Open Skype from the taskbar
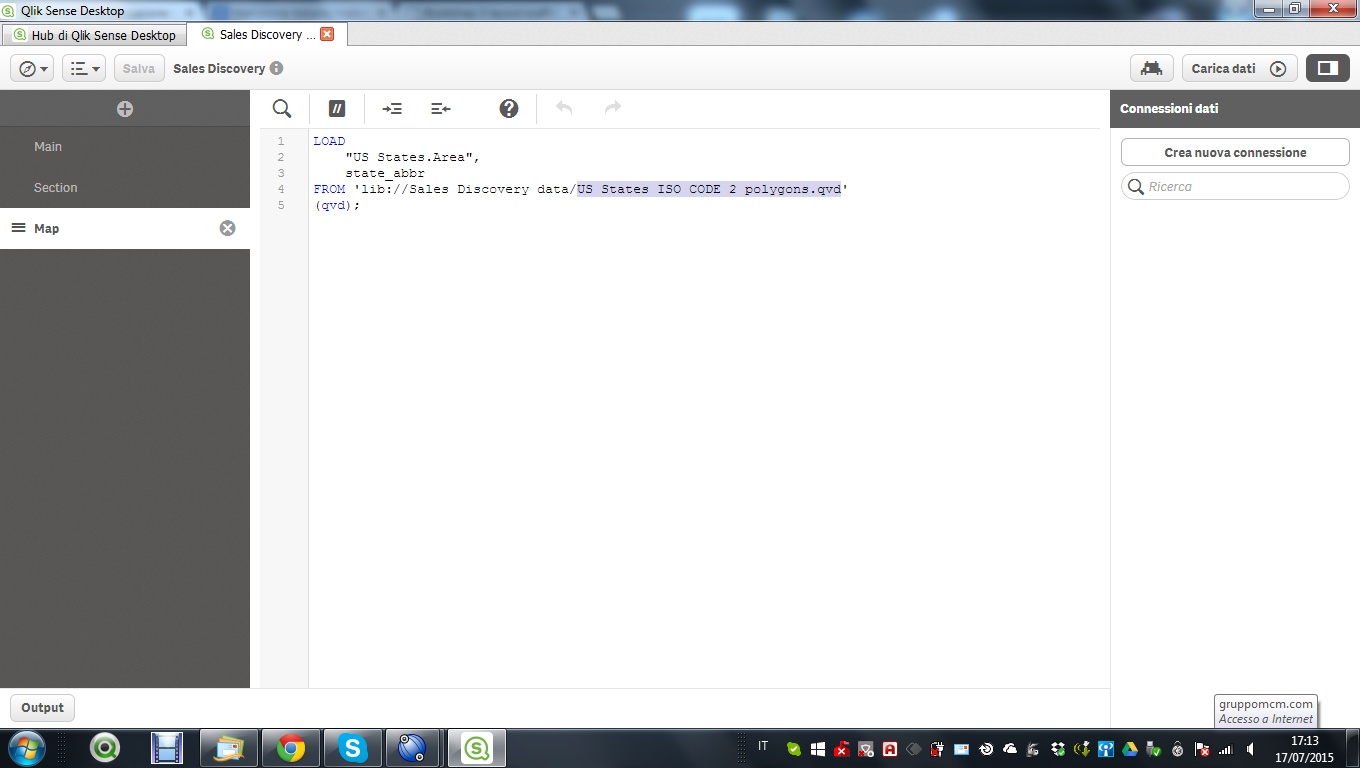Viewport: 1360px width, 768px height. click(x=352, y=747)
